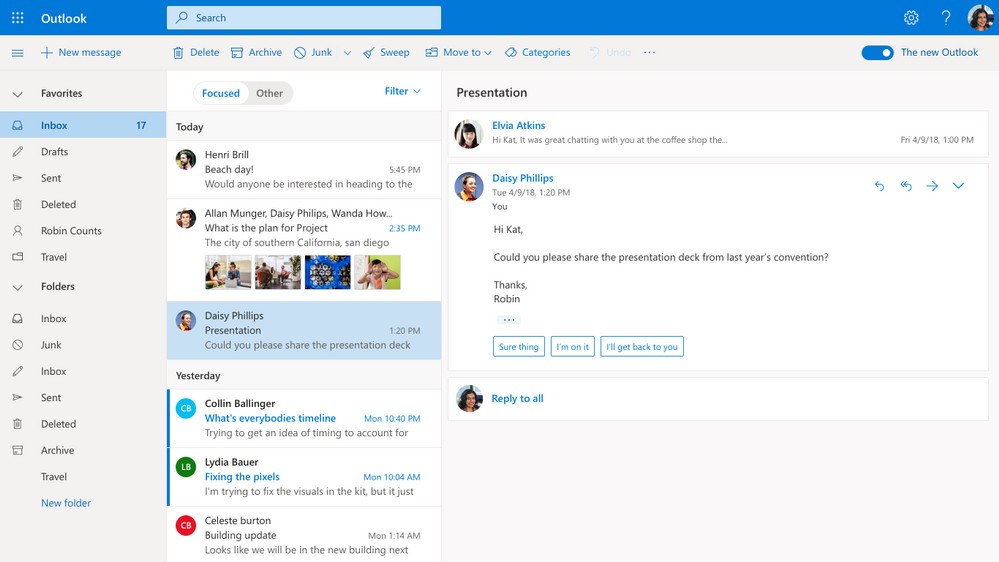Expand the Filter dropdown

pos(402,91)
